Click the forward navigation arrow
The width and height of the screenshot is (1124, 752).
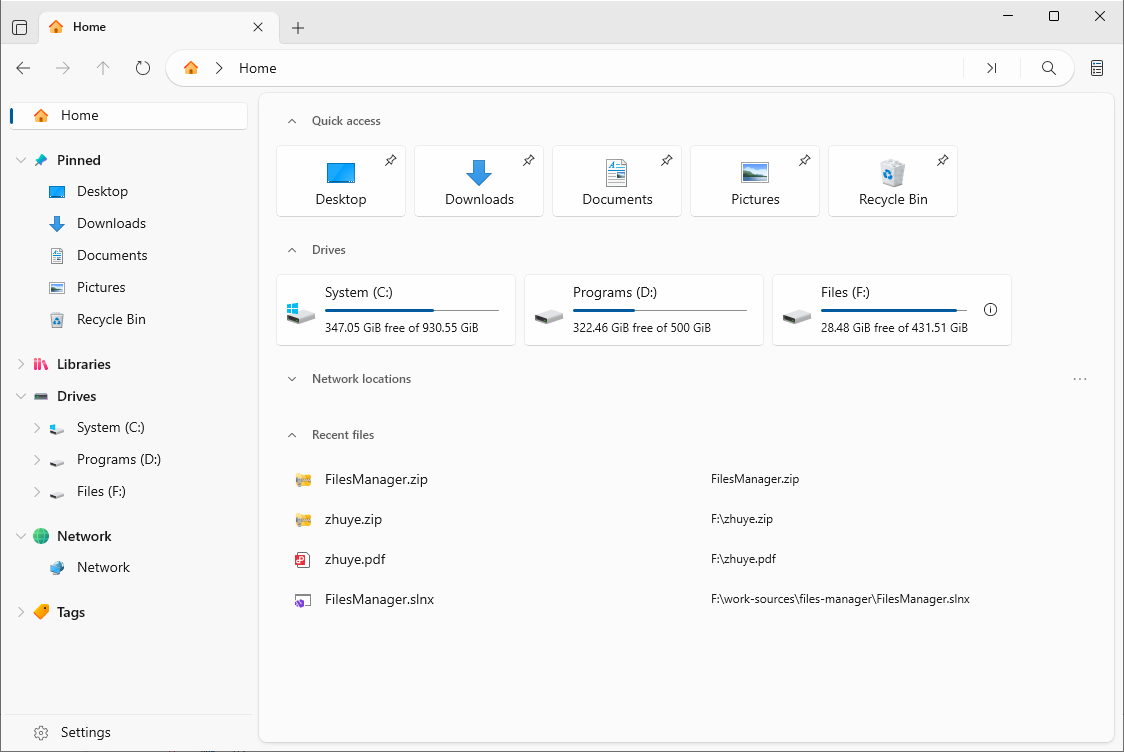(x=63, y=68)
